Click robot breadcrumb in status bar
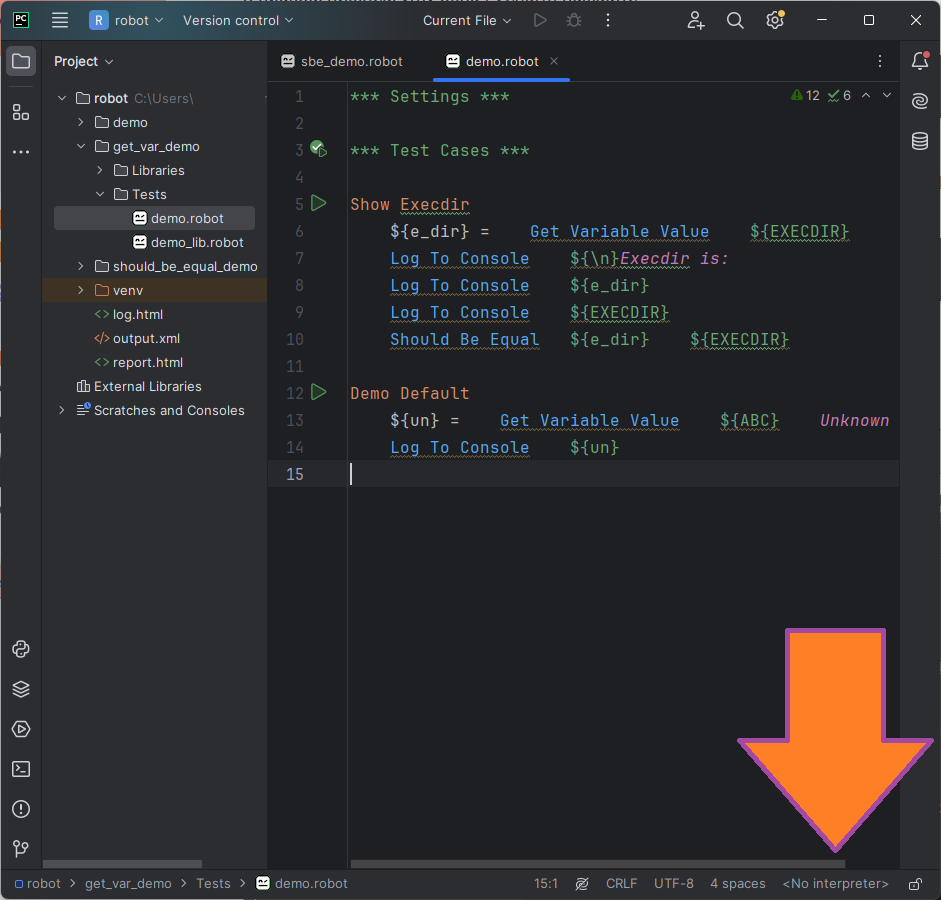941x900 pixels. coord(38,884)
